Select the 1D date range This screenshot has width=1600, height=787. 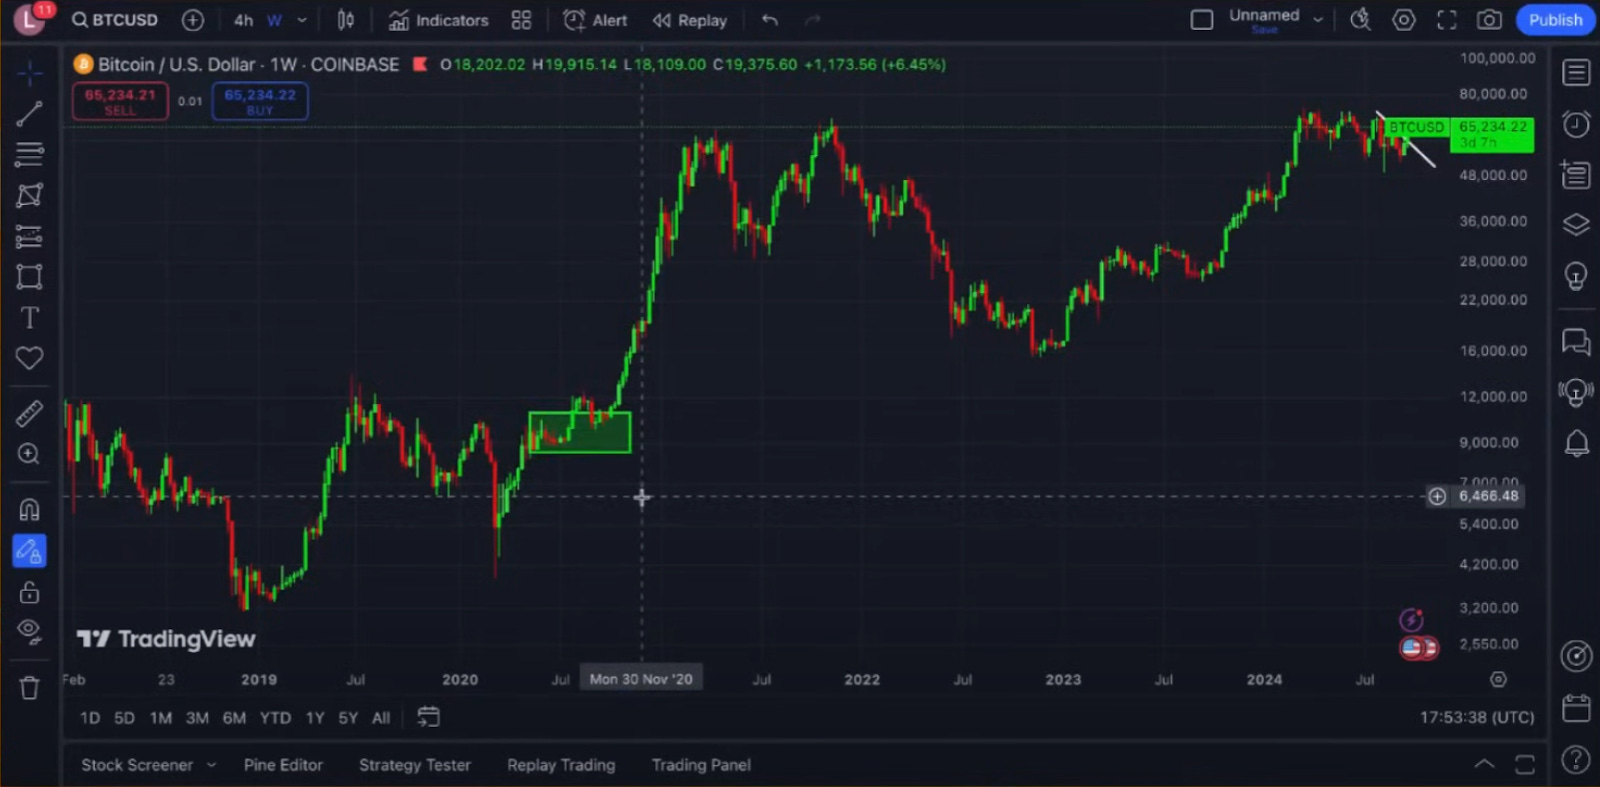90,718
